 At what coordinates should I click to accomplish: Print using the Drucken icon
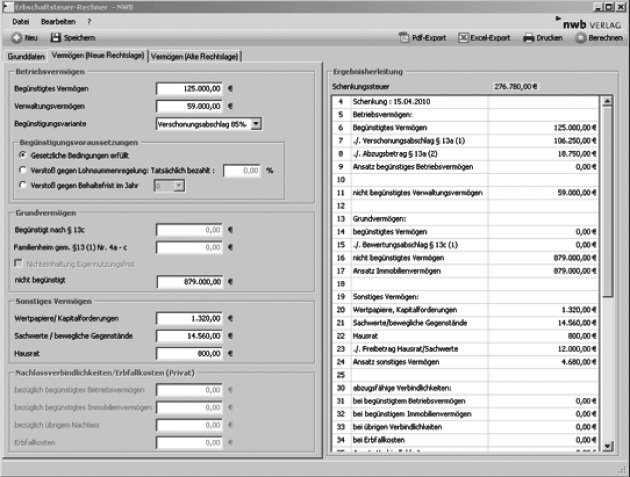[530, 37]
